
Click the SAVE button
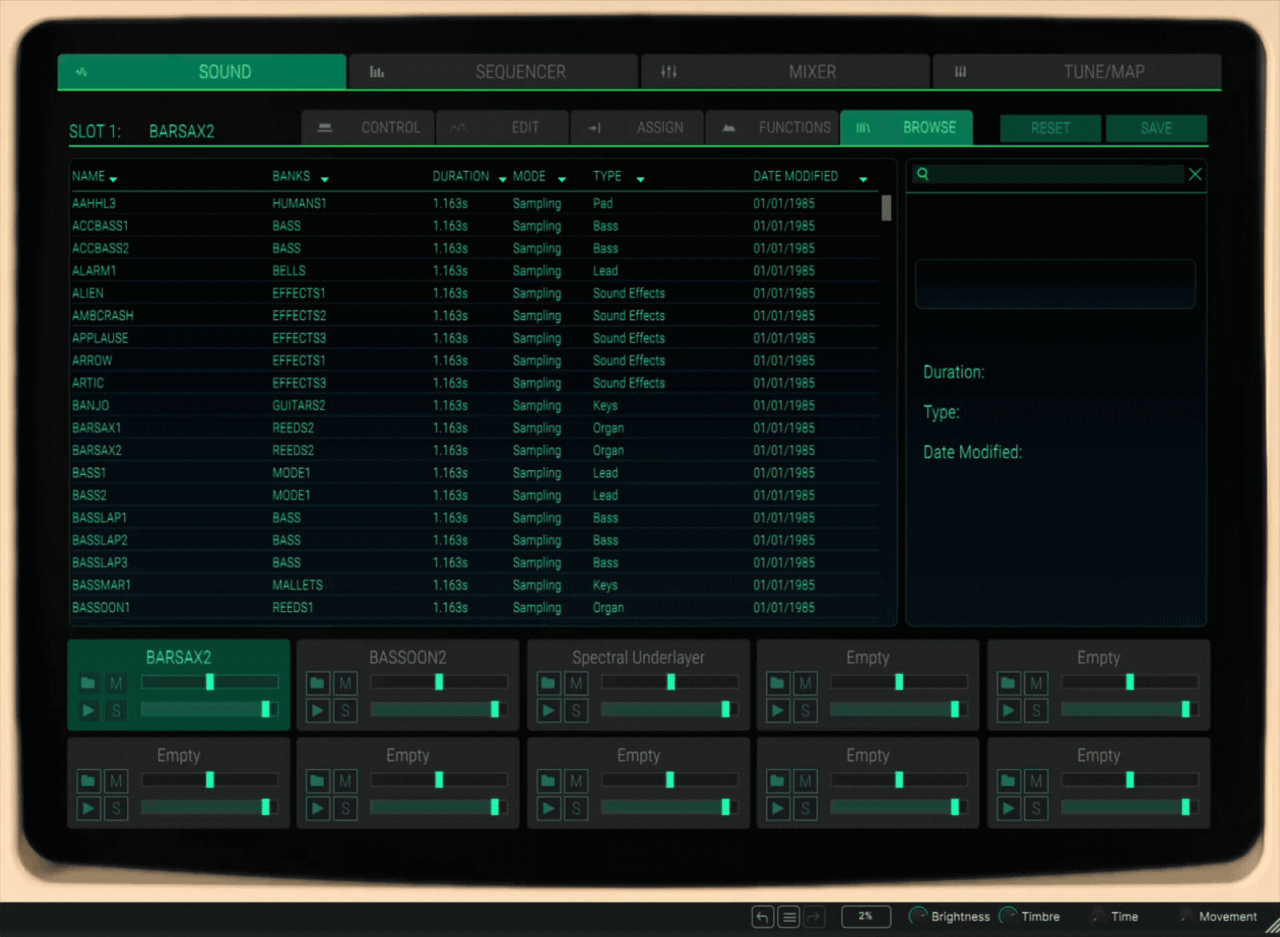[1157, 128]
